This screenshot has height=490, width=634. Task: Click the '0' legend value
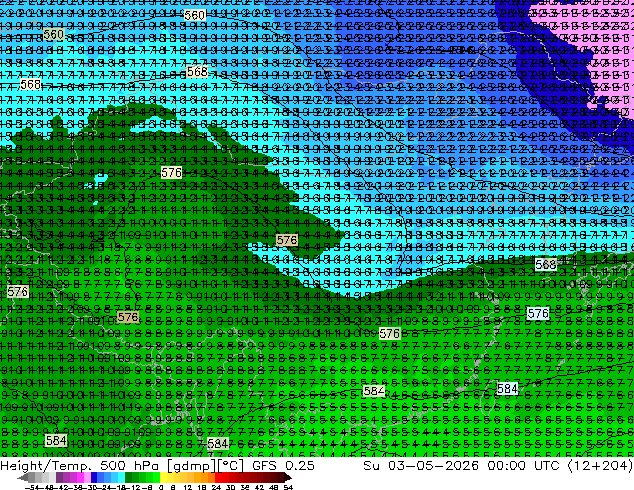click(161, 487)
